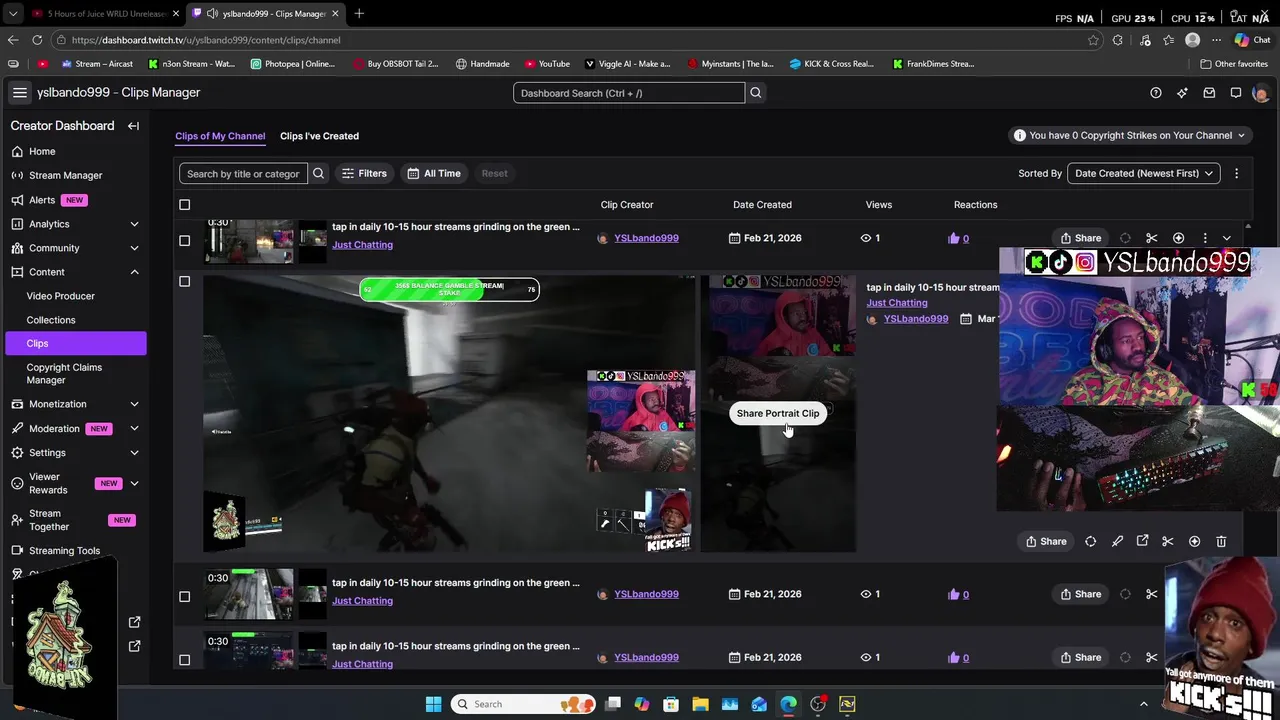1280x720 pixels.
Task: Click featured star icon in expanded clip toolbar
Action: (1195, 541)
